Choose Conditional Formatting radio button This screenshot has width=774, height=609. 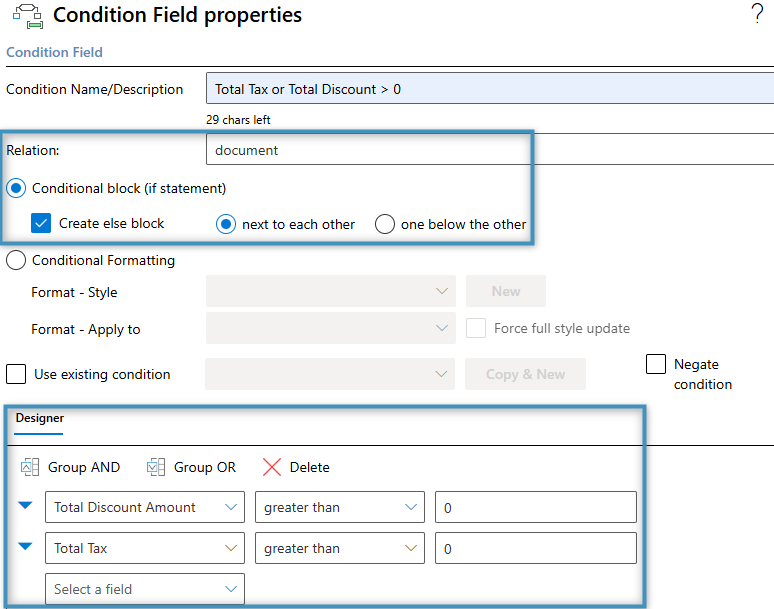point(17,260)
